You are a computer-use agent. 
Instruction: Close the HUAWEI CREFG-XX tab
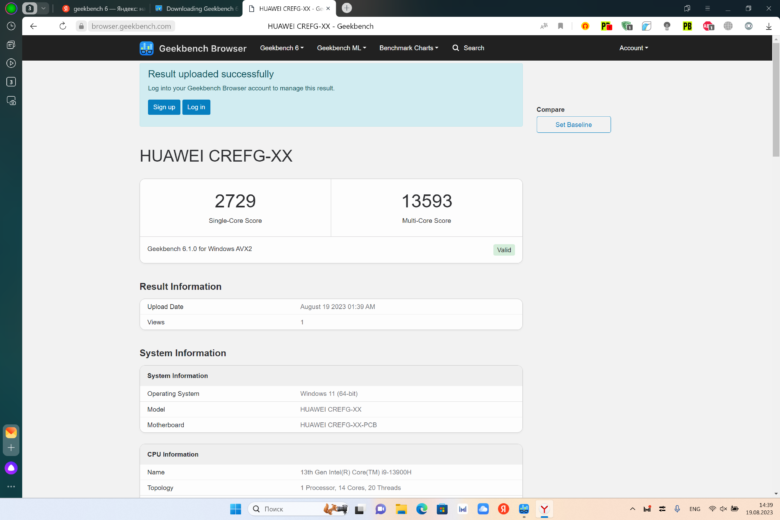pos(328,8)
